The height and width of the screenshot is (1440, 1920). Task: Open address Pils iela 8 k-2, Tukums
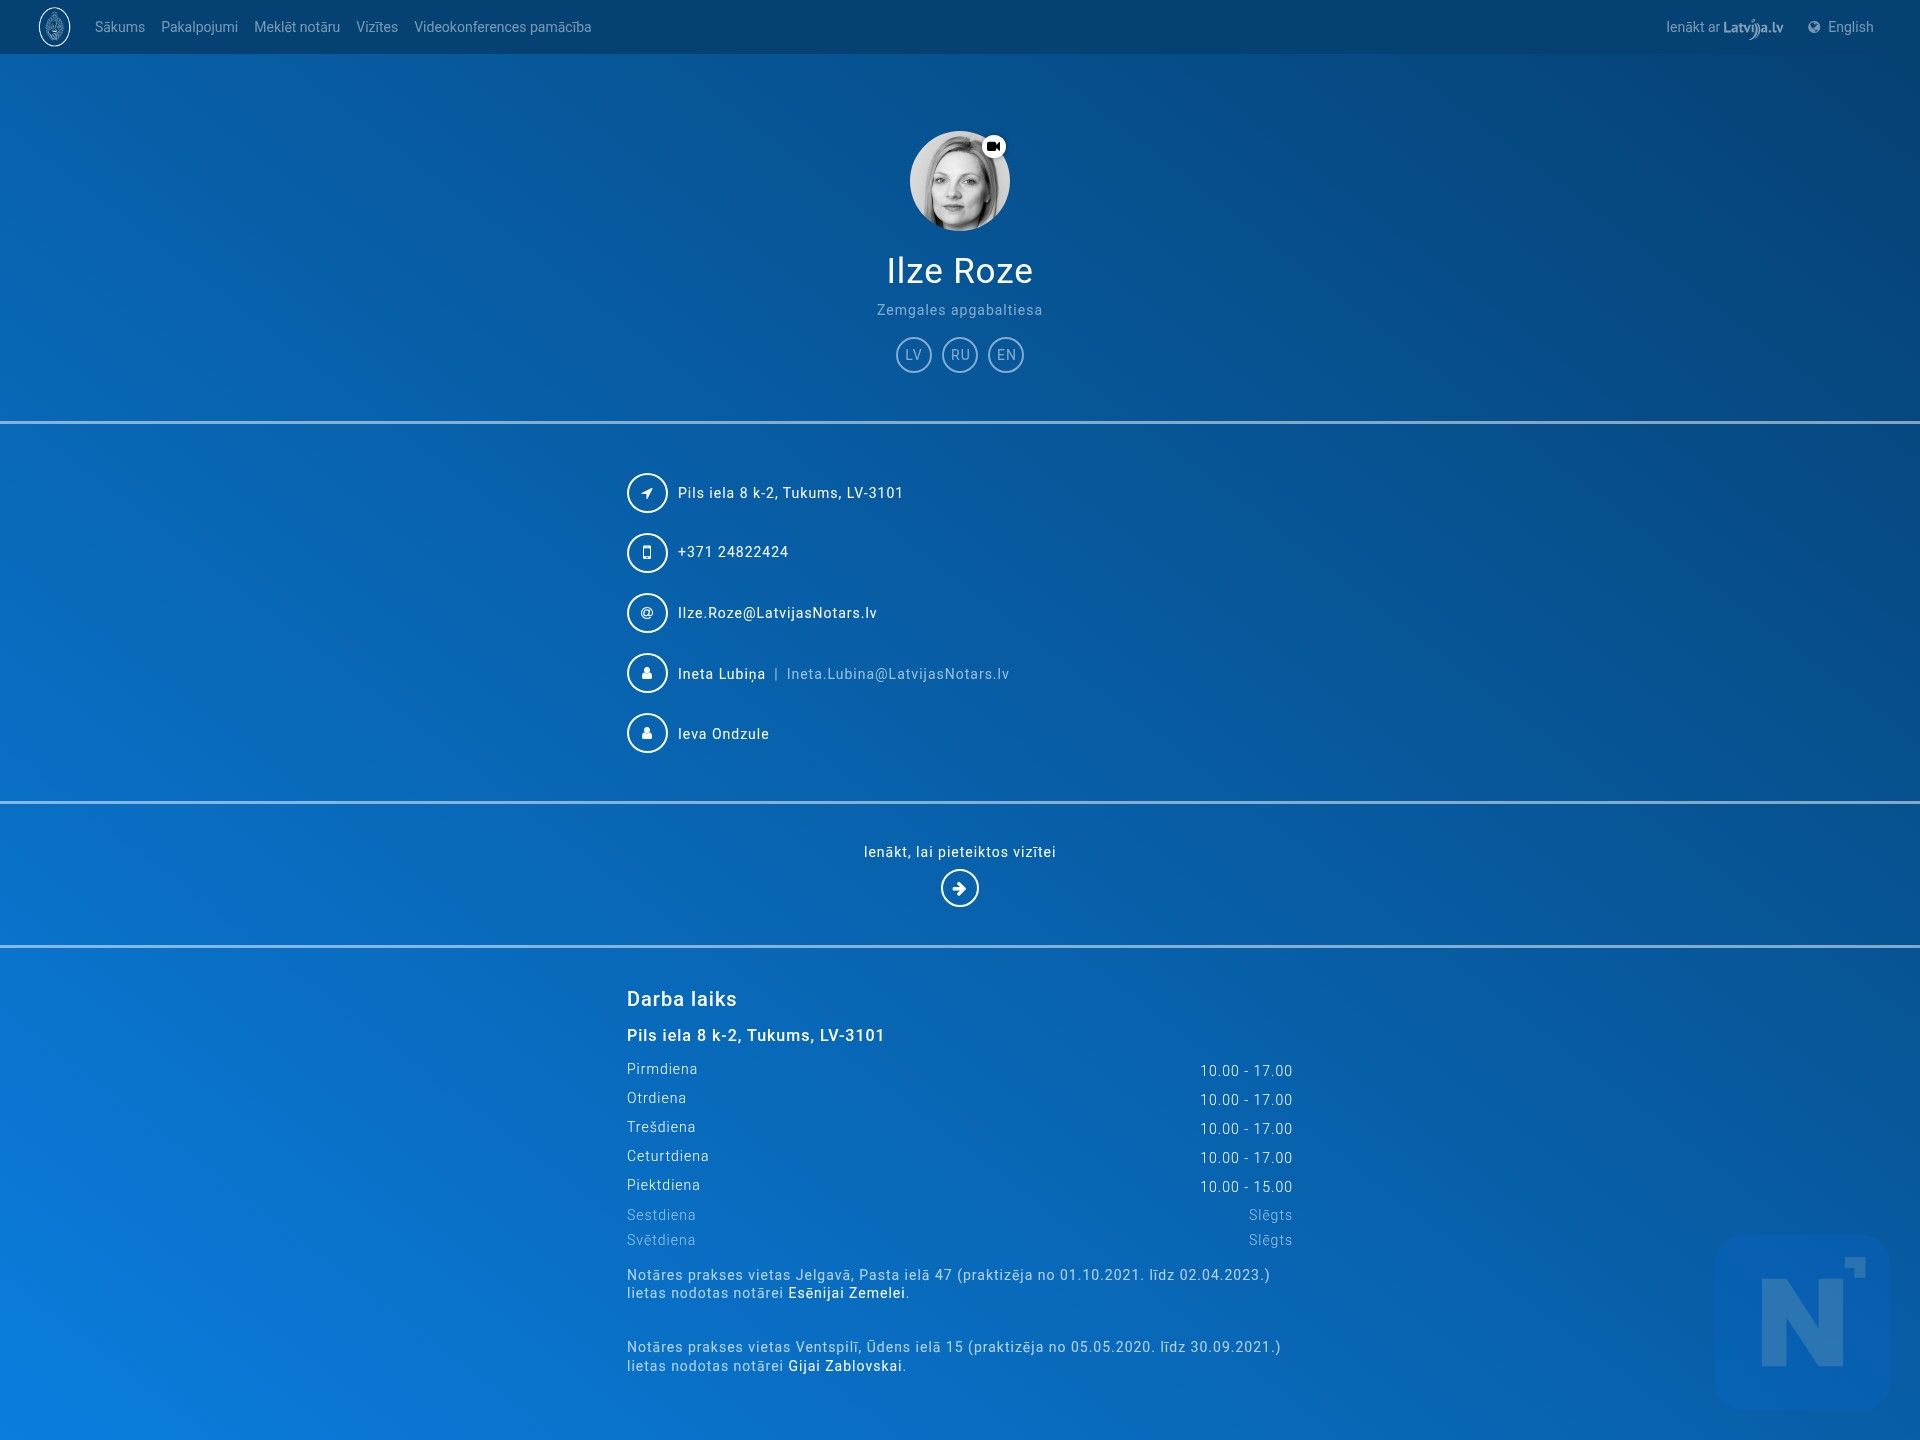tap(790, 493)
